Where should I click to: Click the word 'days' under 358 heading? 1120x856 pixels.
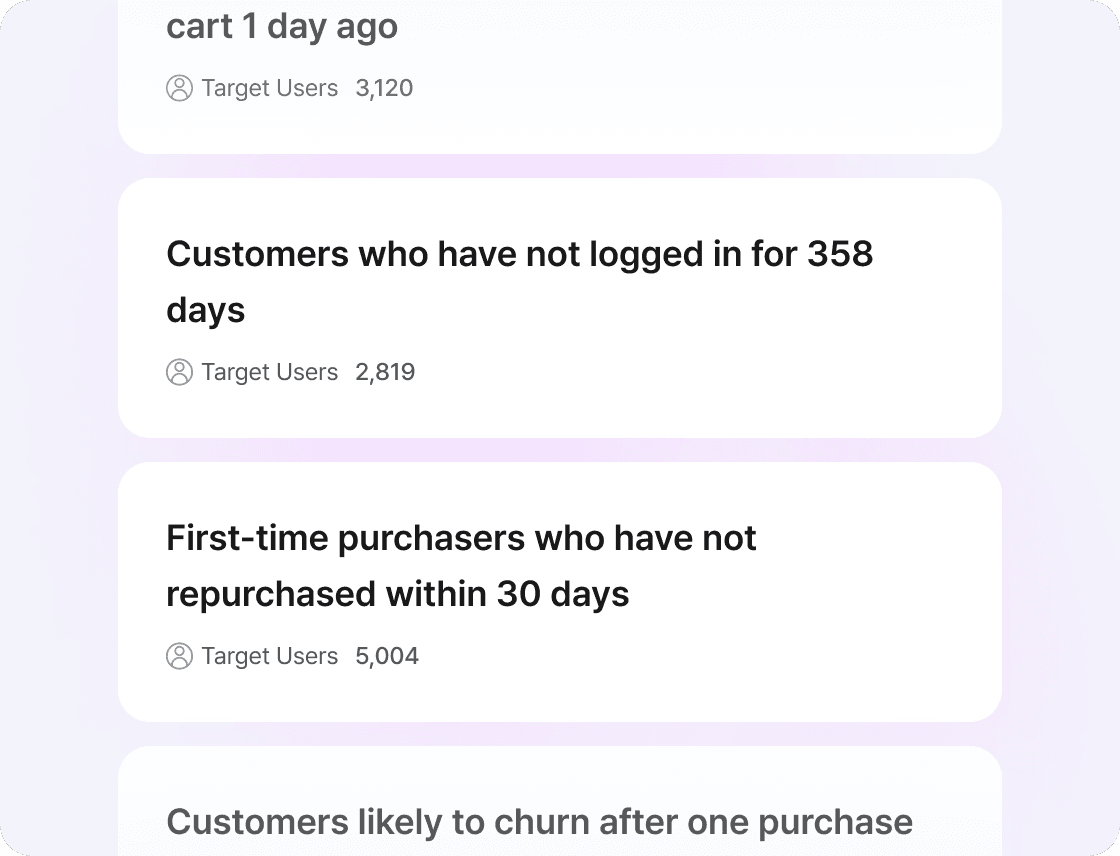point(206,312)
